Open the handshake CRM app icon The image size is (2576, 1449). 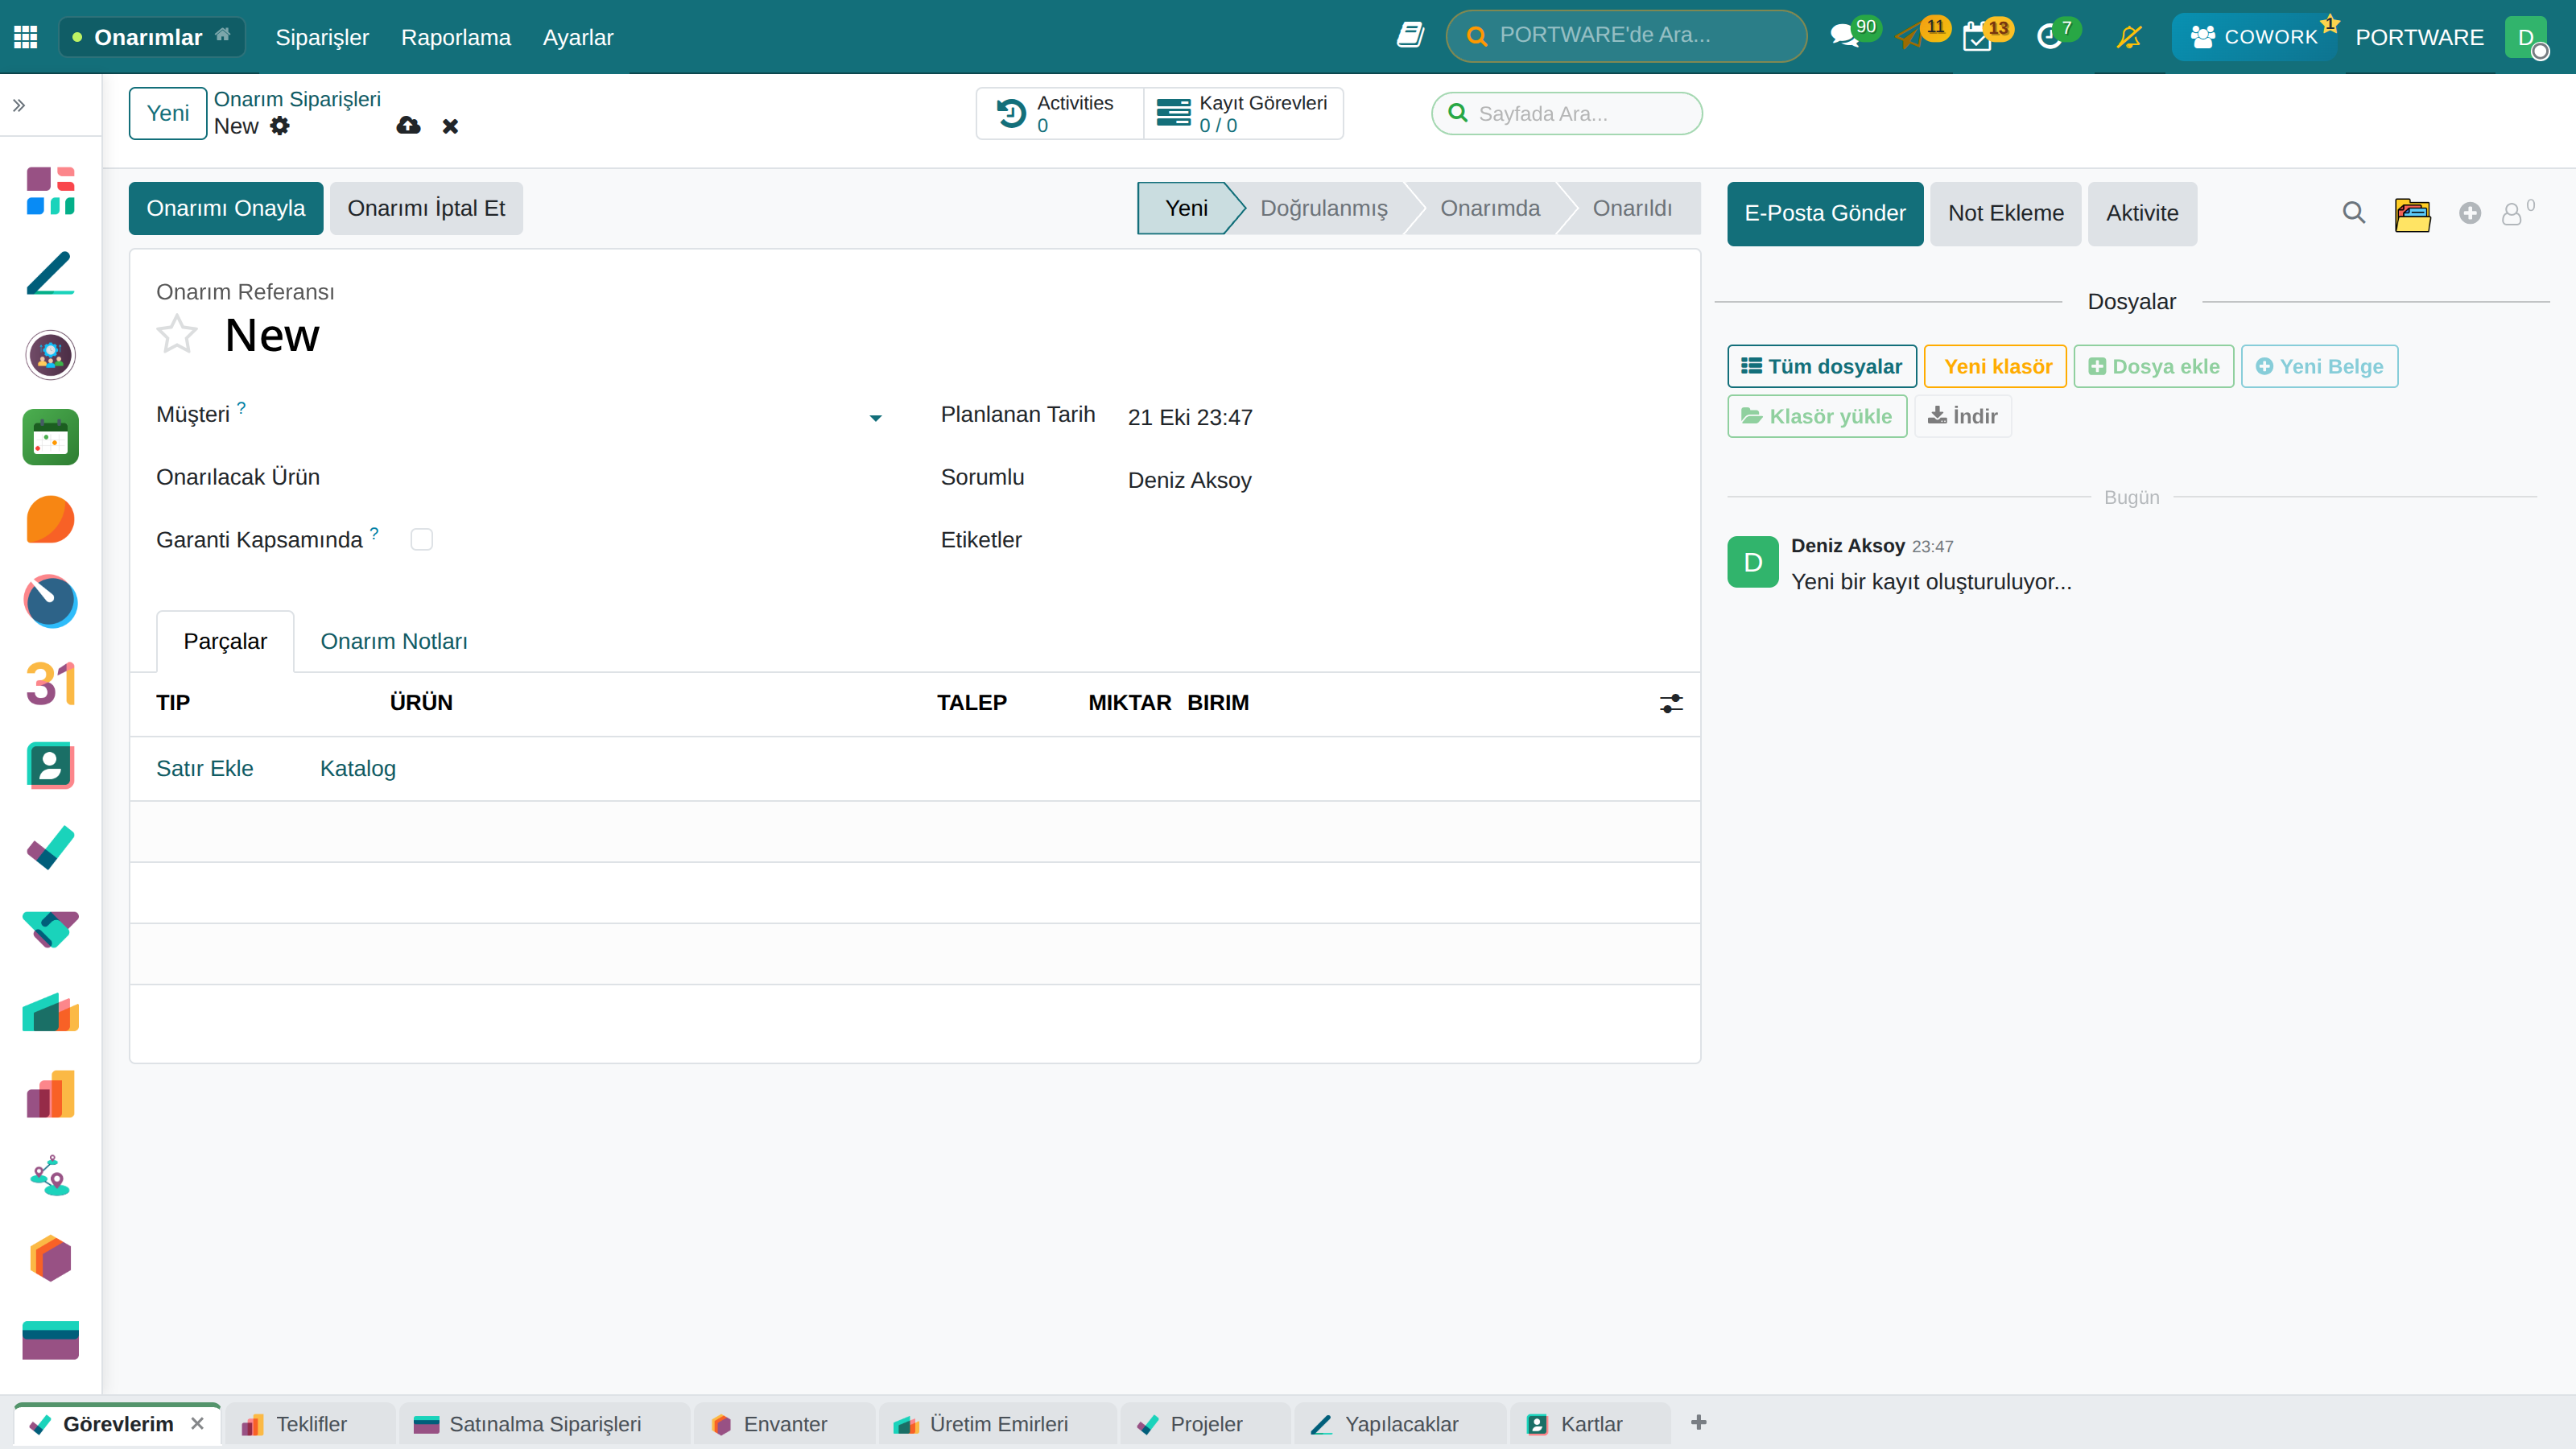tap(50, 930)
